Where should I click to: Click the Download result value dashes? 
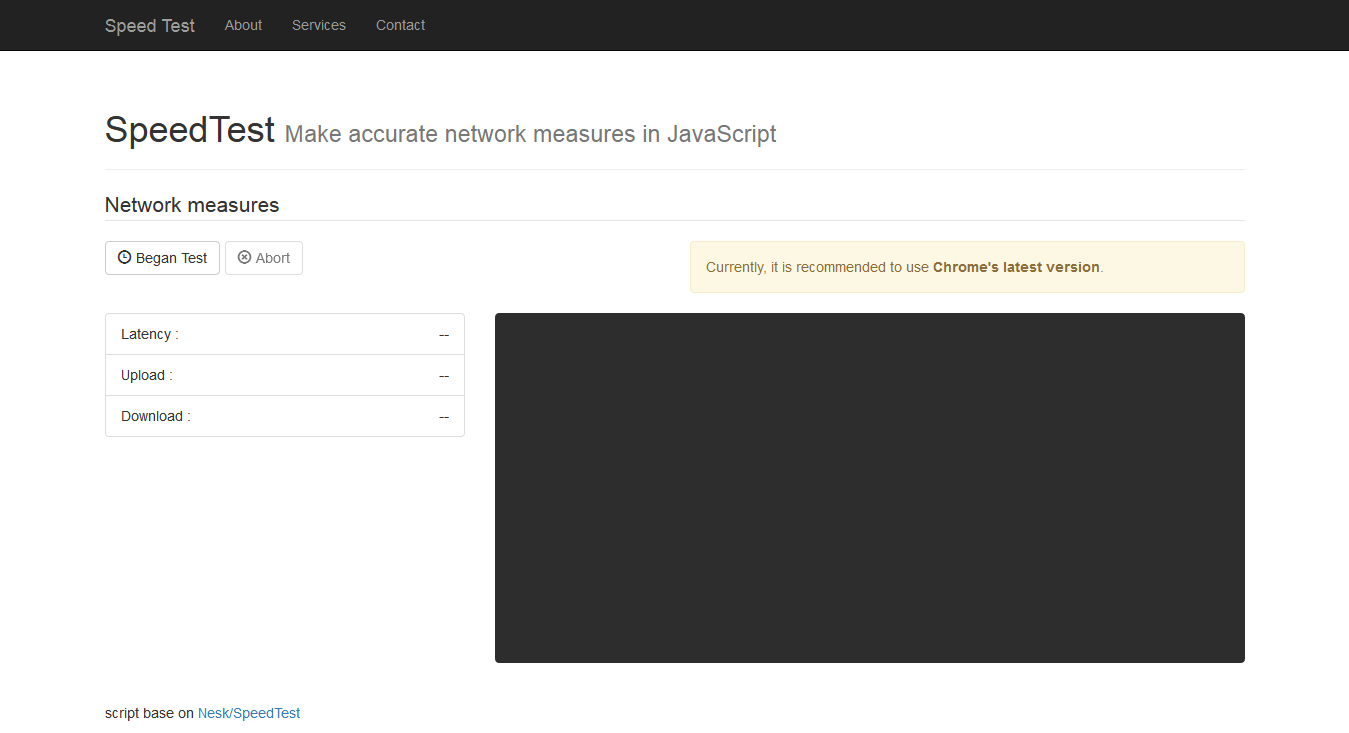pyautogui.click(x=444, y=416)
